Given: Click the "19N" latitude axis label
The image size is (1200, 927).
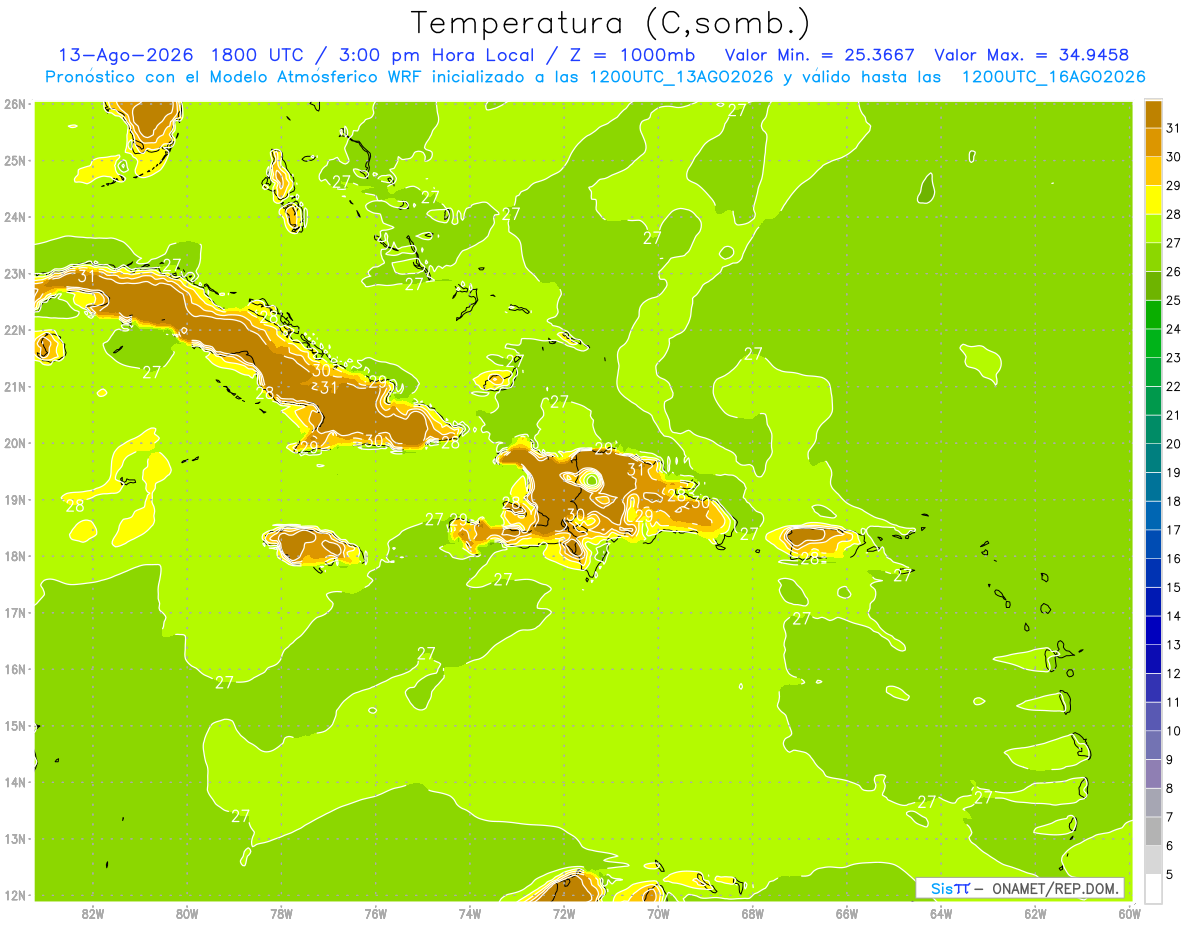Looking at the screenshot, I should coord(15,500).
